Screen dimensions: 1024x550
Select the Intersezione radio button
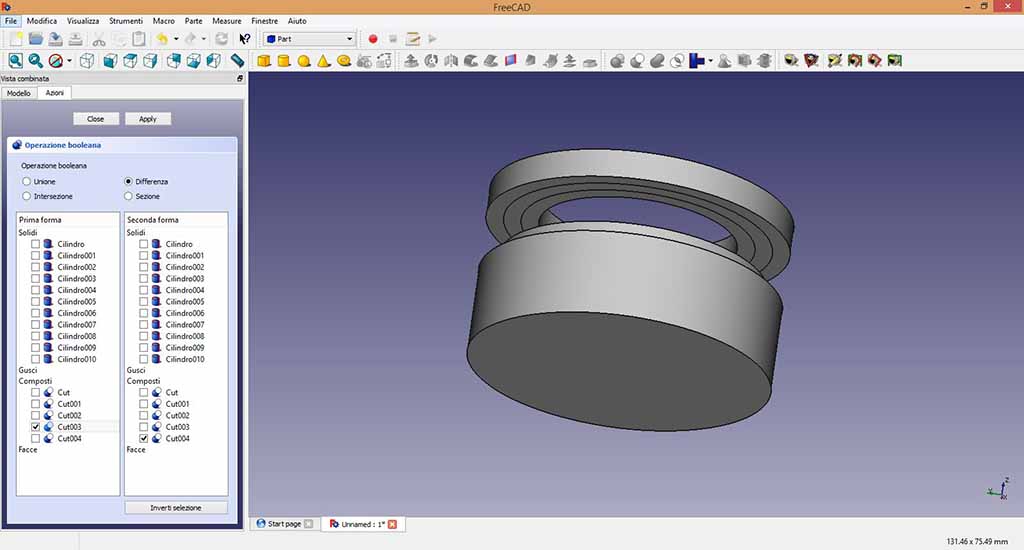pyautogui.click(x=27, y=196)
